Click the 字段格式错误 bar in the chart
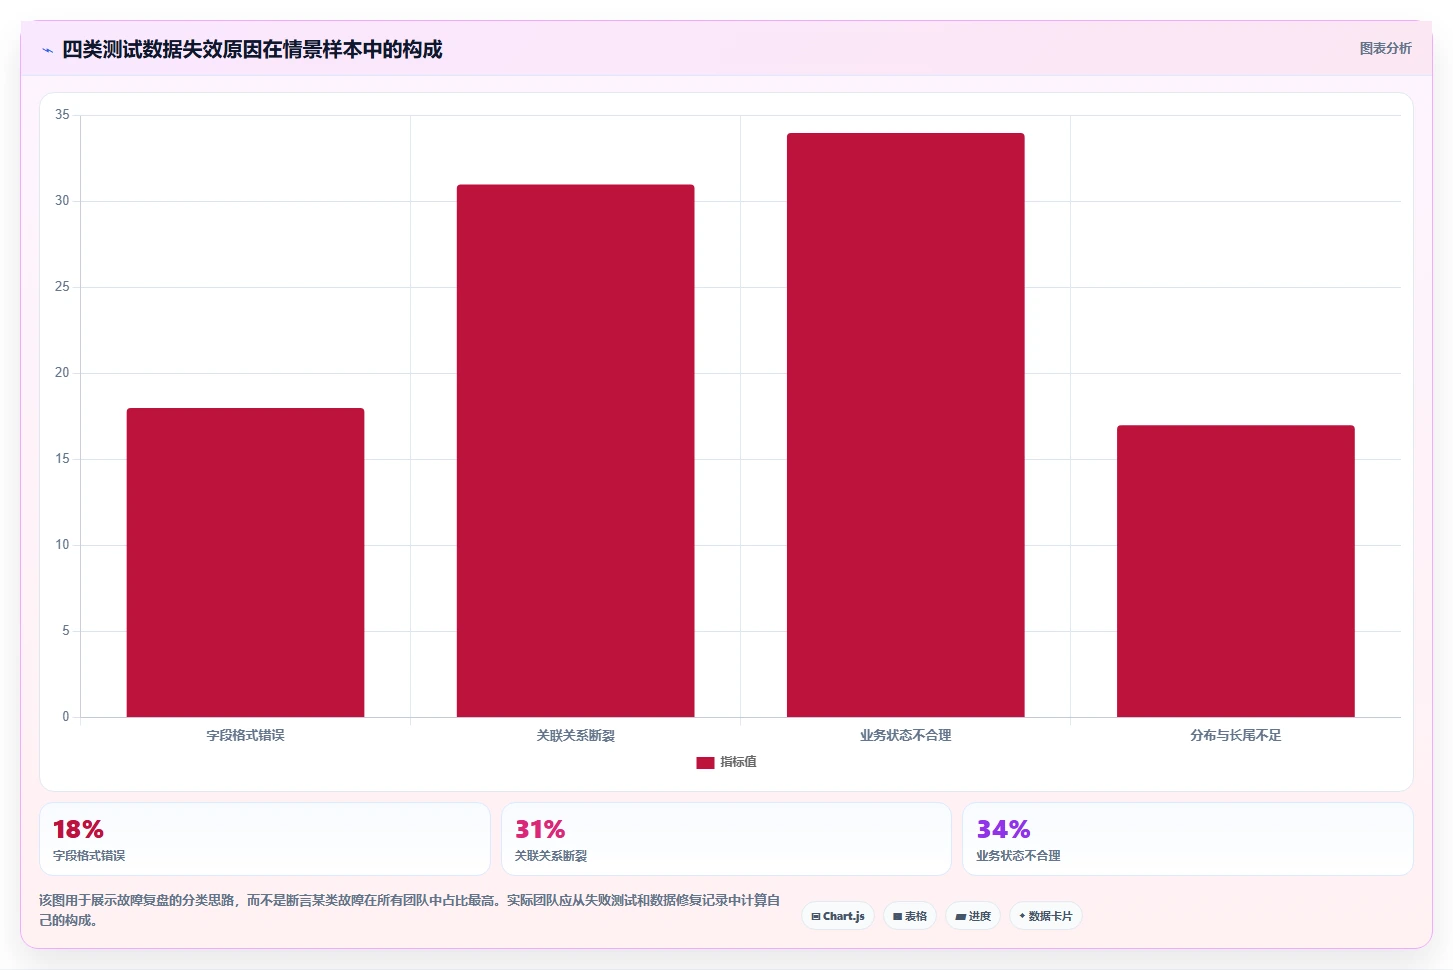The width and height of the screenshot is (1453, 970). (x=245, y=562)
